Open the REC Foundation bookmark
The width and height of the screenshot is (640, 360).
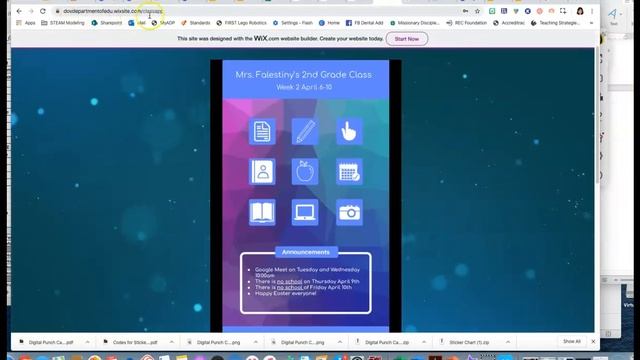[x=467, y=23]
